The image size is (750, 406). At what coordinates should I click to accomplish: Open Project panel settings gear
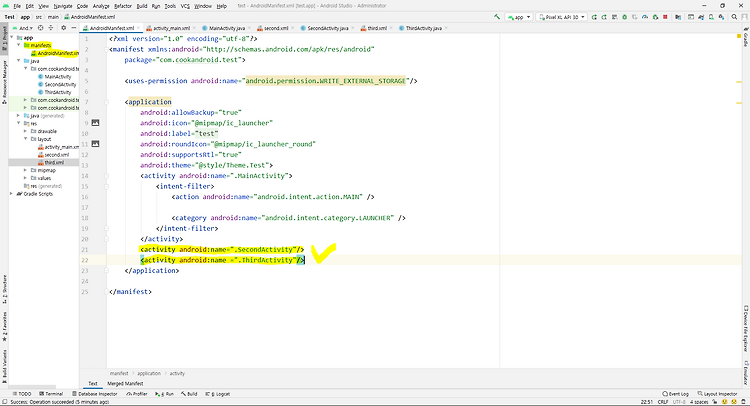(x=63, y=28)
